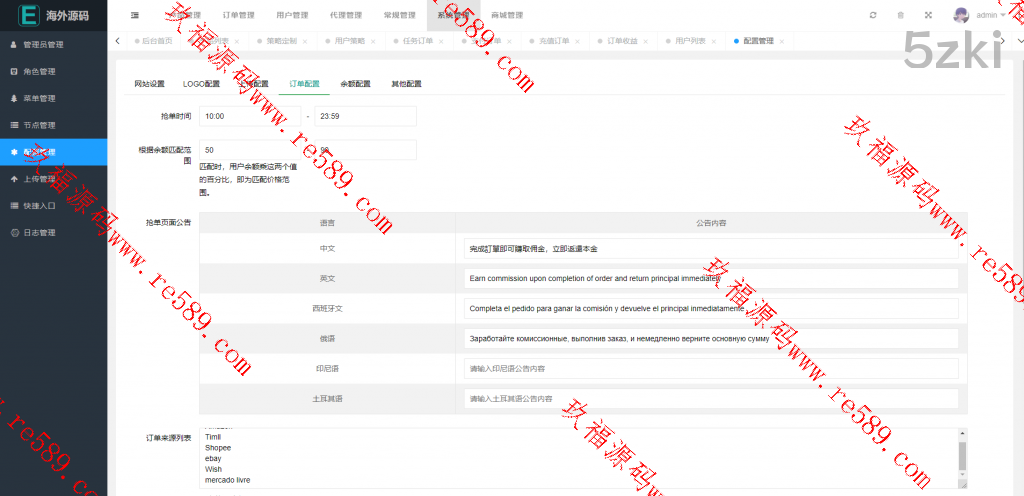Toggle fullscreen with the expand icon
Image resolution: width=1024 pixels, height=496 pixels.
[928, 15]
